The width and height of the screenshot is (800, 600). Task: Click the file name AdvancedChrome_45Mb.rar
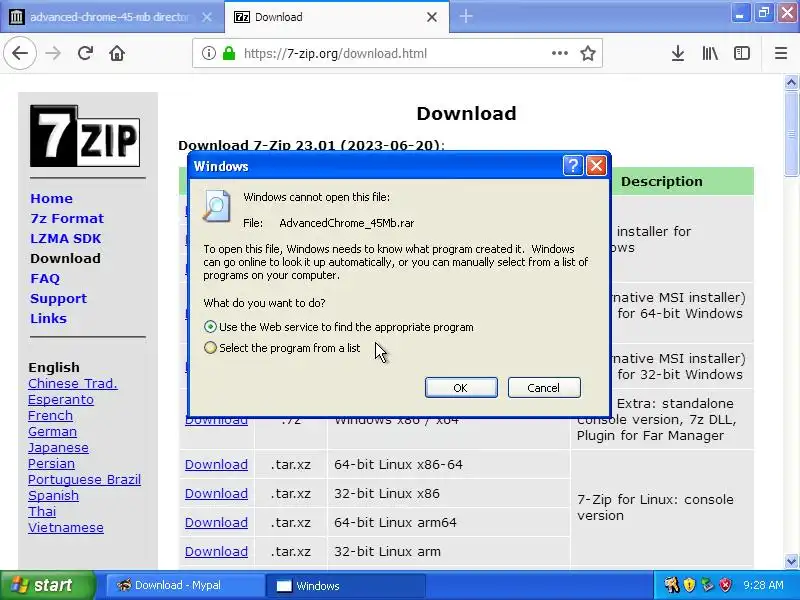346,223
